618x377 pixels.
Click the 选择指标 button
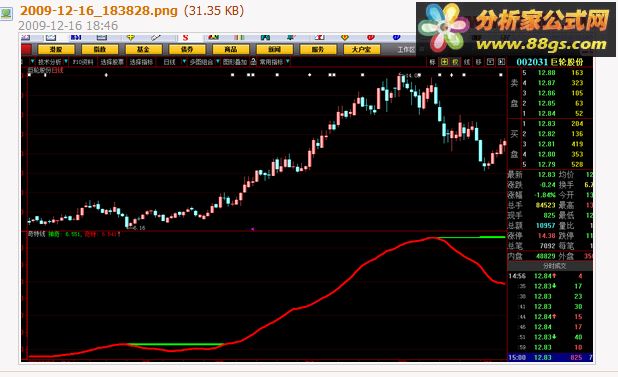coord(141,61)
